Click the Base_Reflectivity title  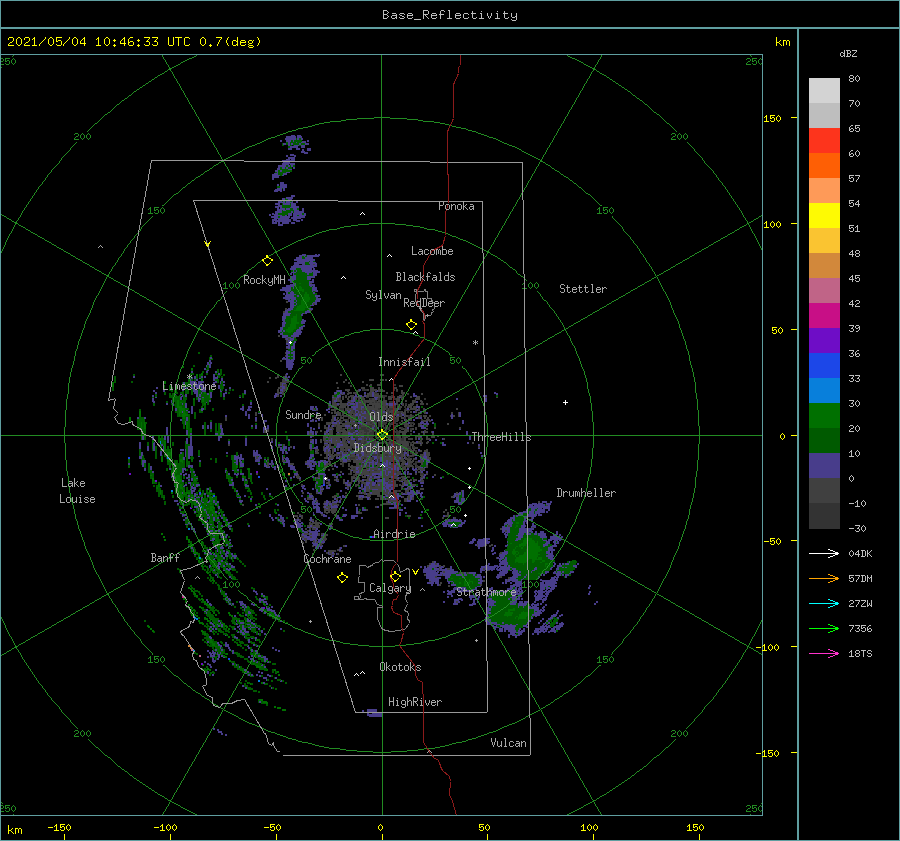[450, 15]
